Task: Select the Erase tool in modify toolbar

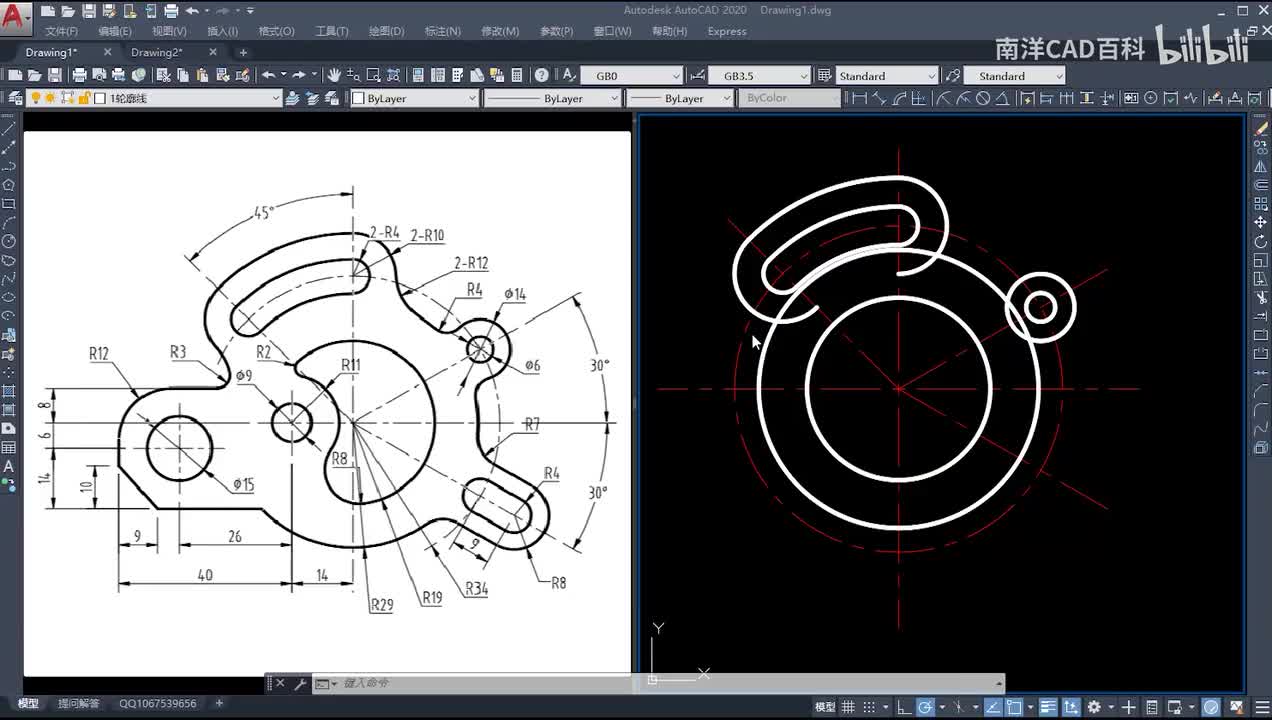Action: 1261,128
